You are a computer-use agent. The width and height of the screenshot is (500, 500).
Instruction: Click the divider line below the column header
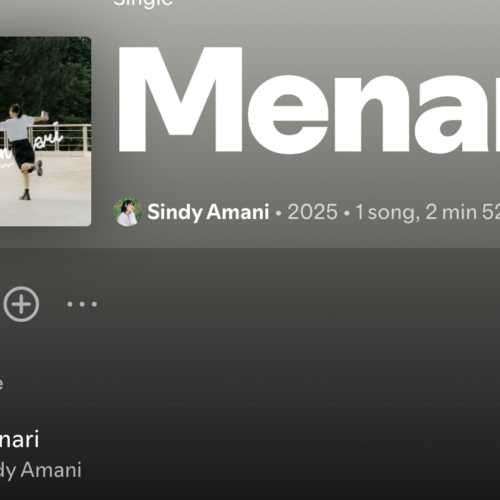(x=250, y=404)
